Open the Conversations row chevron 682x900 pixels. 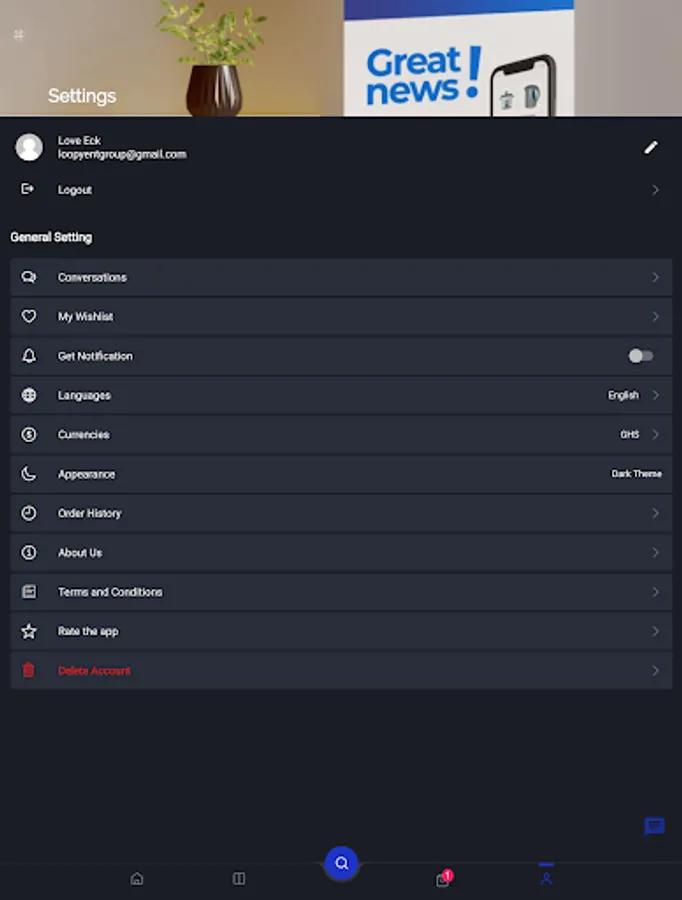point(656,277)
